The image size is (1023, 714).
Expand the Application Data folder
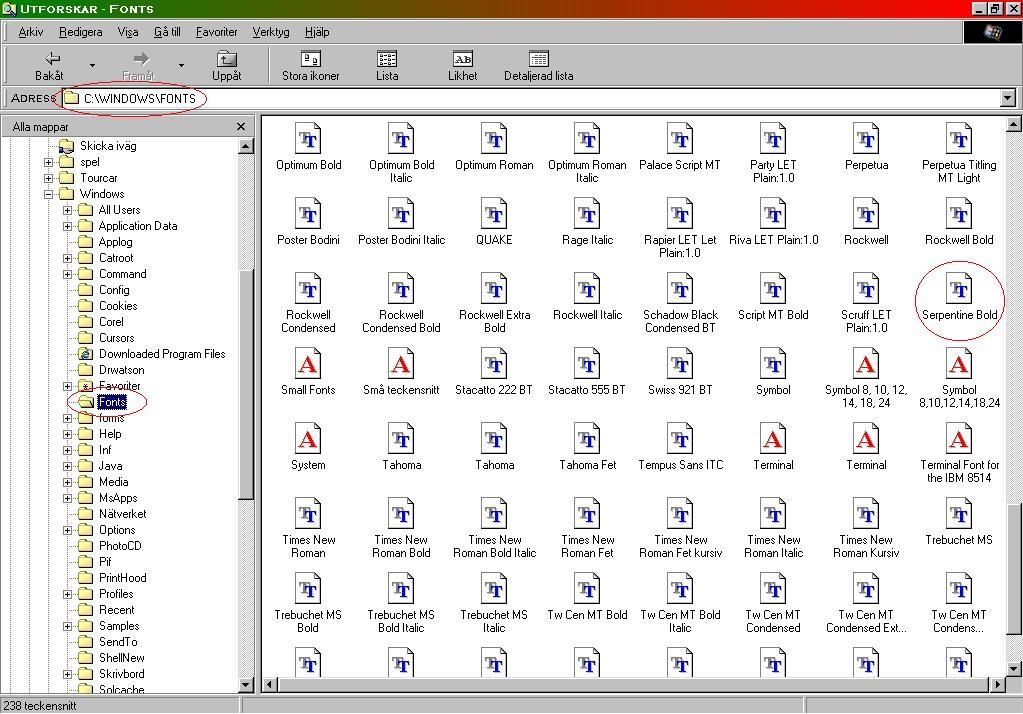pos(68,226)
